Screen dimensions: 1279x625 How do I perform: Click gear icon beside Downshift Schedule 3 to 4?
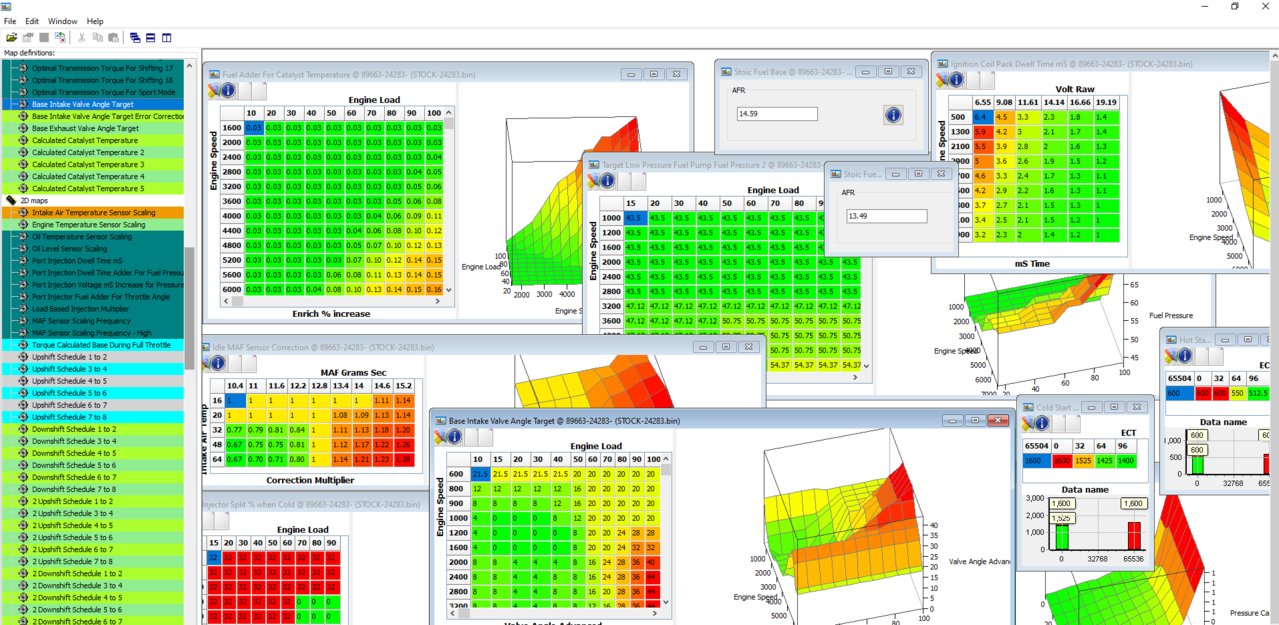point(24,441)
